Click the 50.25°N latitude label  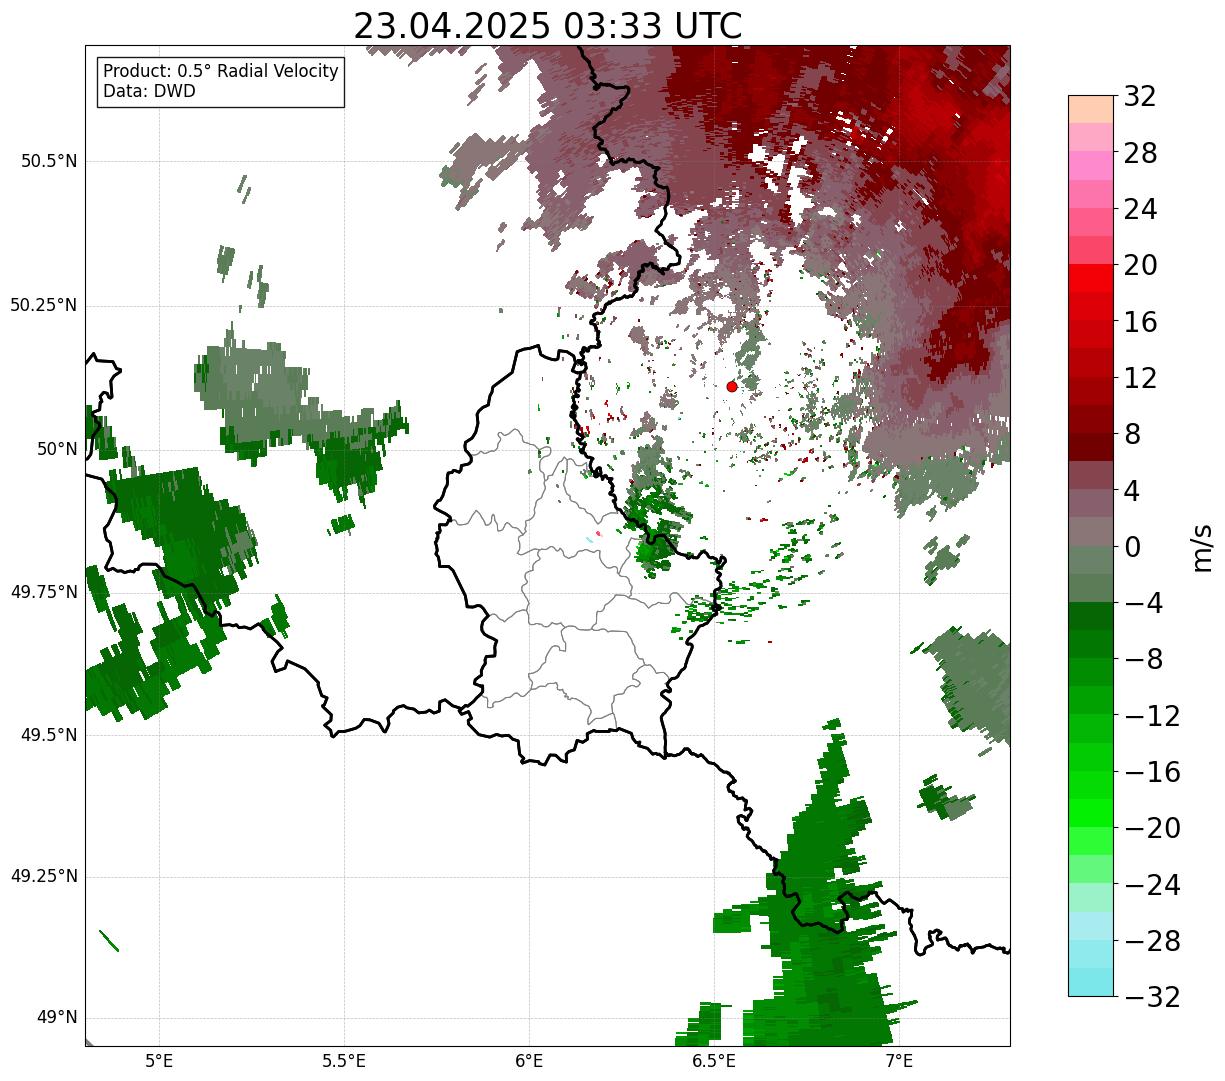44,305
